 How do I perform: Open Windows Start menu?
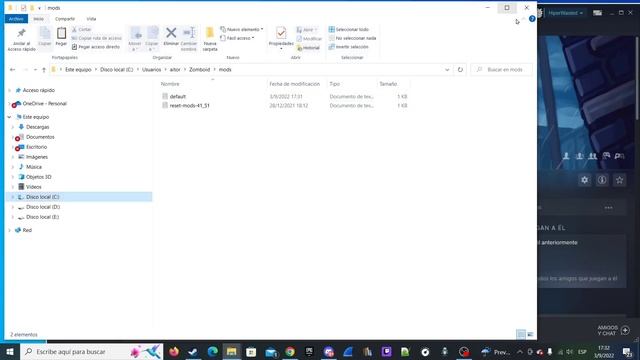pos(10,352)
